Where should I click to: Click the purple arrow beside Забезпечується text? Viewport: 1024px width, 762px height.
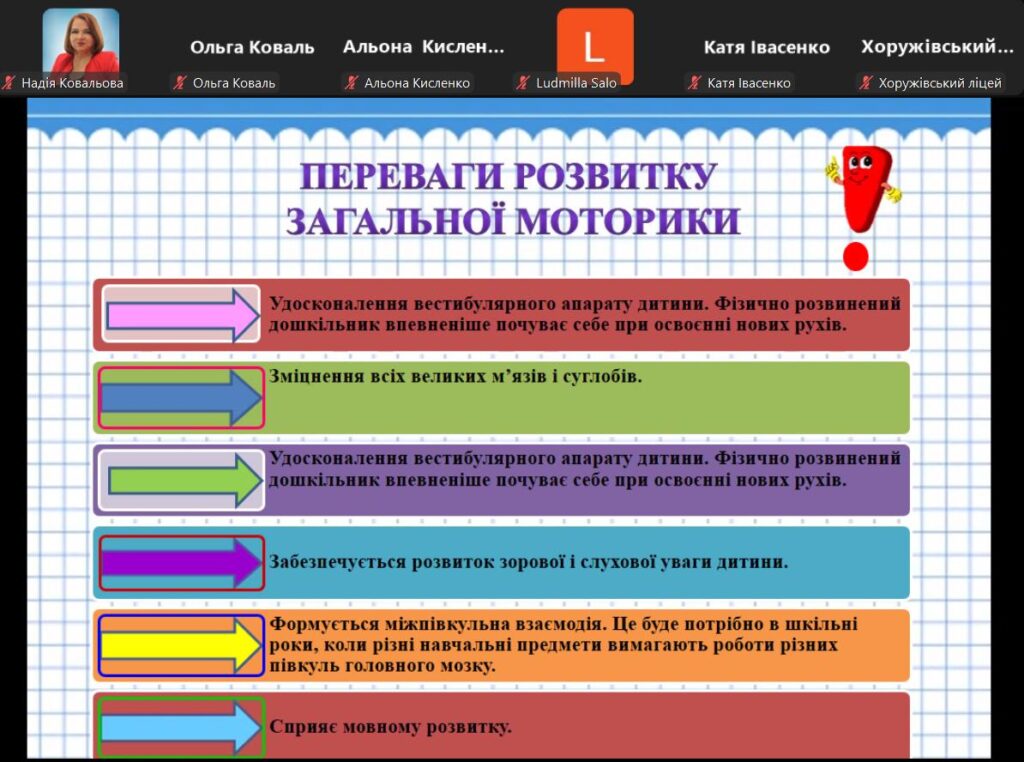point(181,563)
